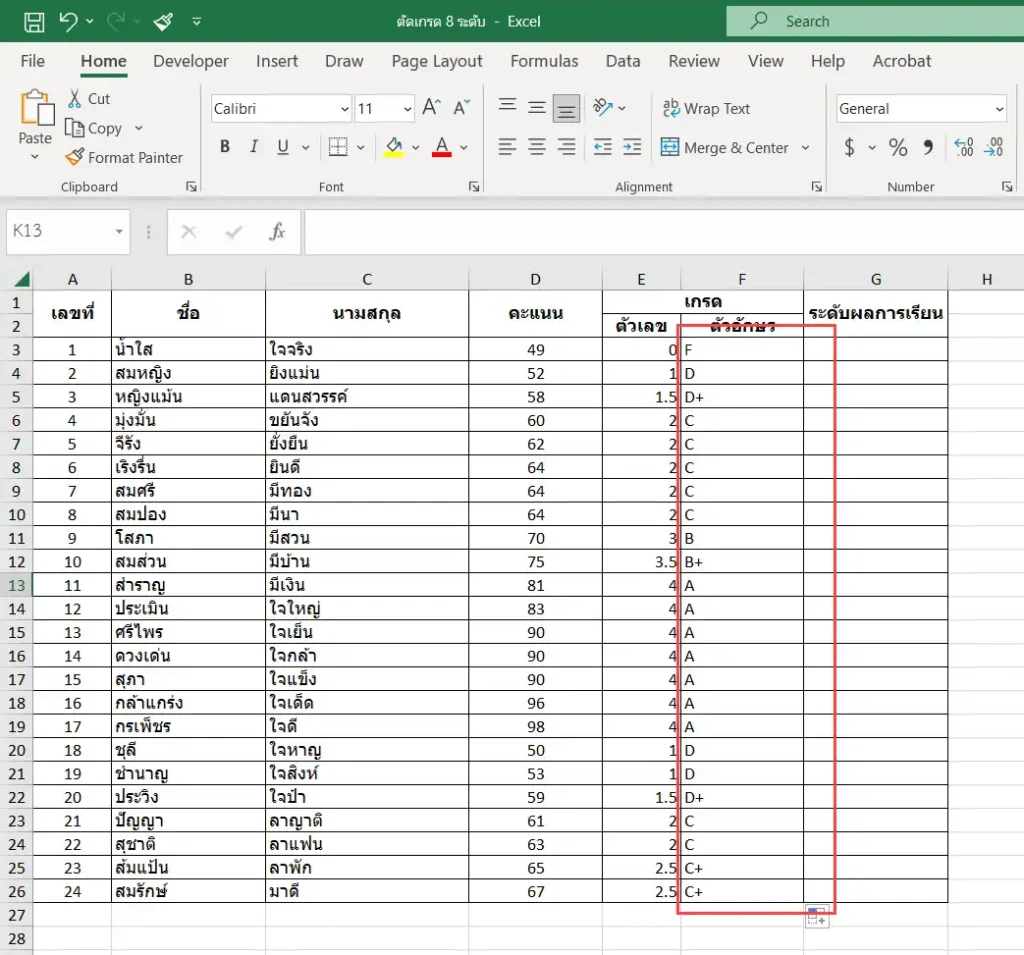Switch to the Formulas tab
The image size is (1024, 955).
point(544,61)
